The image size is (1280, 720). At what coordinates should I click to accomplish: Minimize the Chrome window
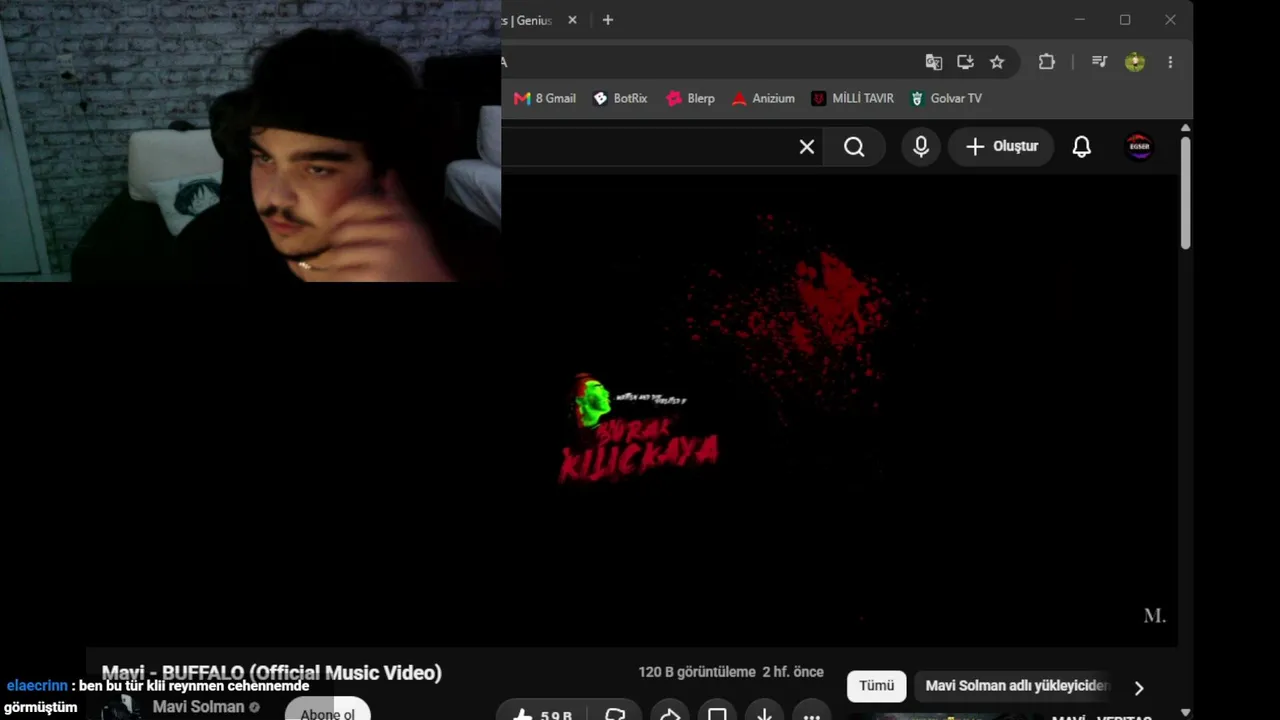point(1079,20)
